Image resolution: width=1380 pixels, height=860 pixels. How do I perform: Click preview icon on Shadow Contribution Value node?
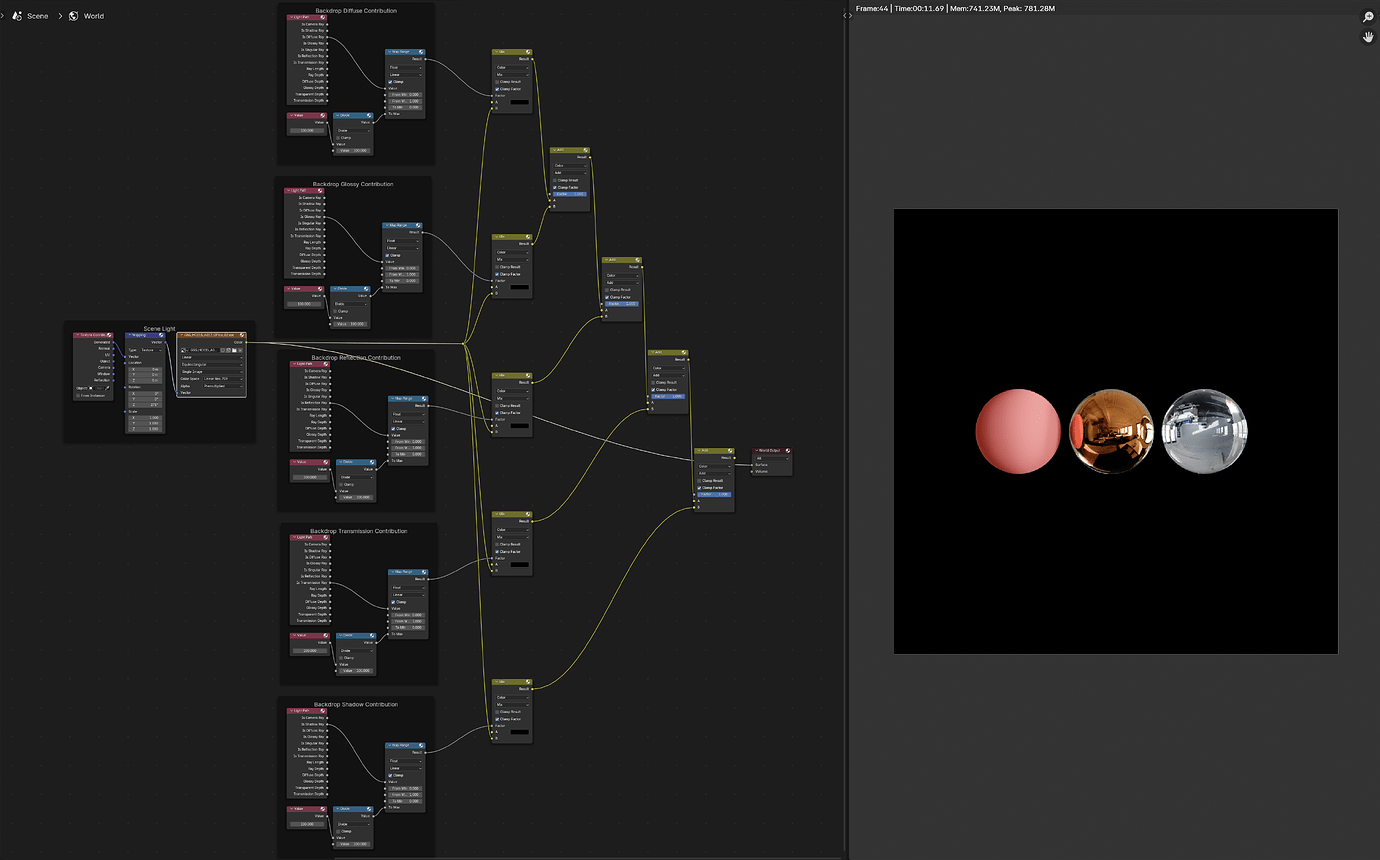click(x=322, y=809)
